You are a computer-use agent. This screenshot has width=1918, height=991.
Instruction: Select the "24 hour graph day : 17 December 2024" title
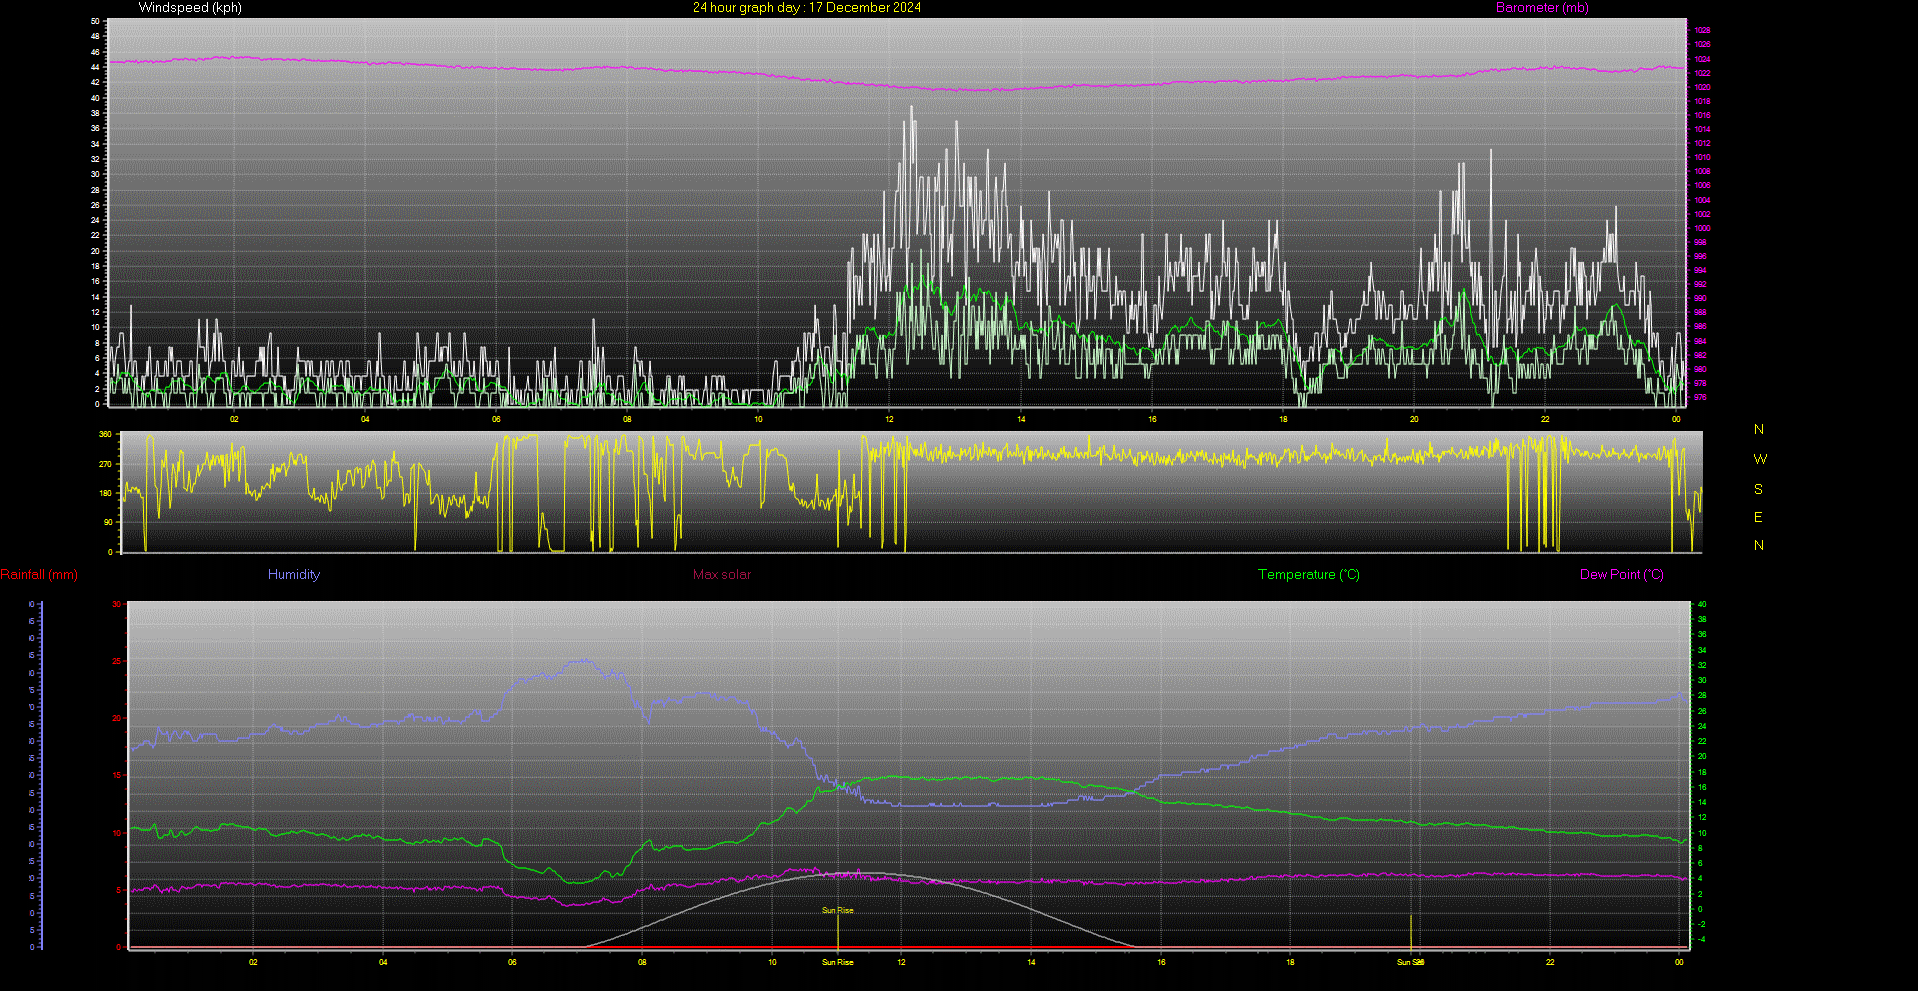807,8
